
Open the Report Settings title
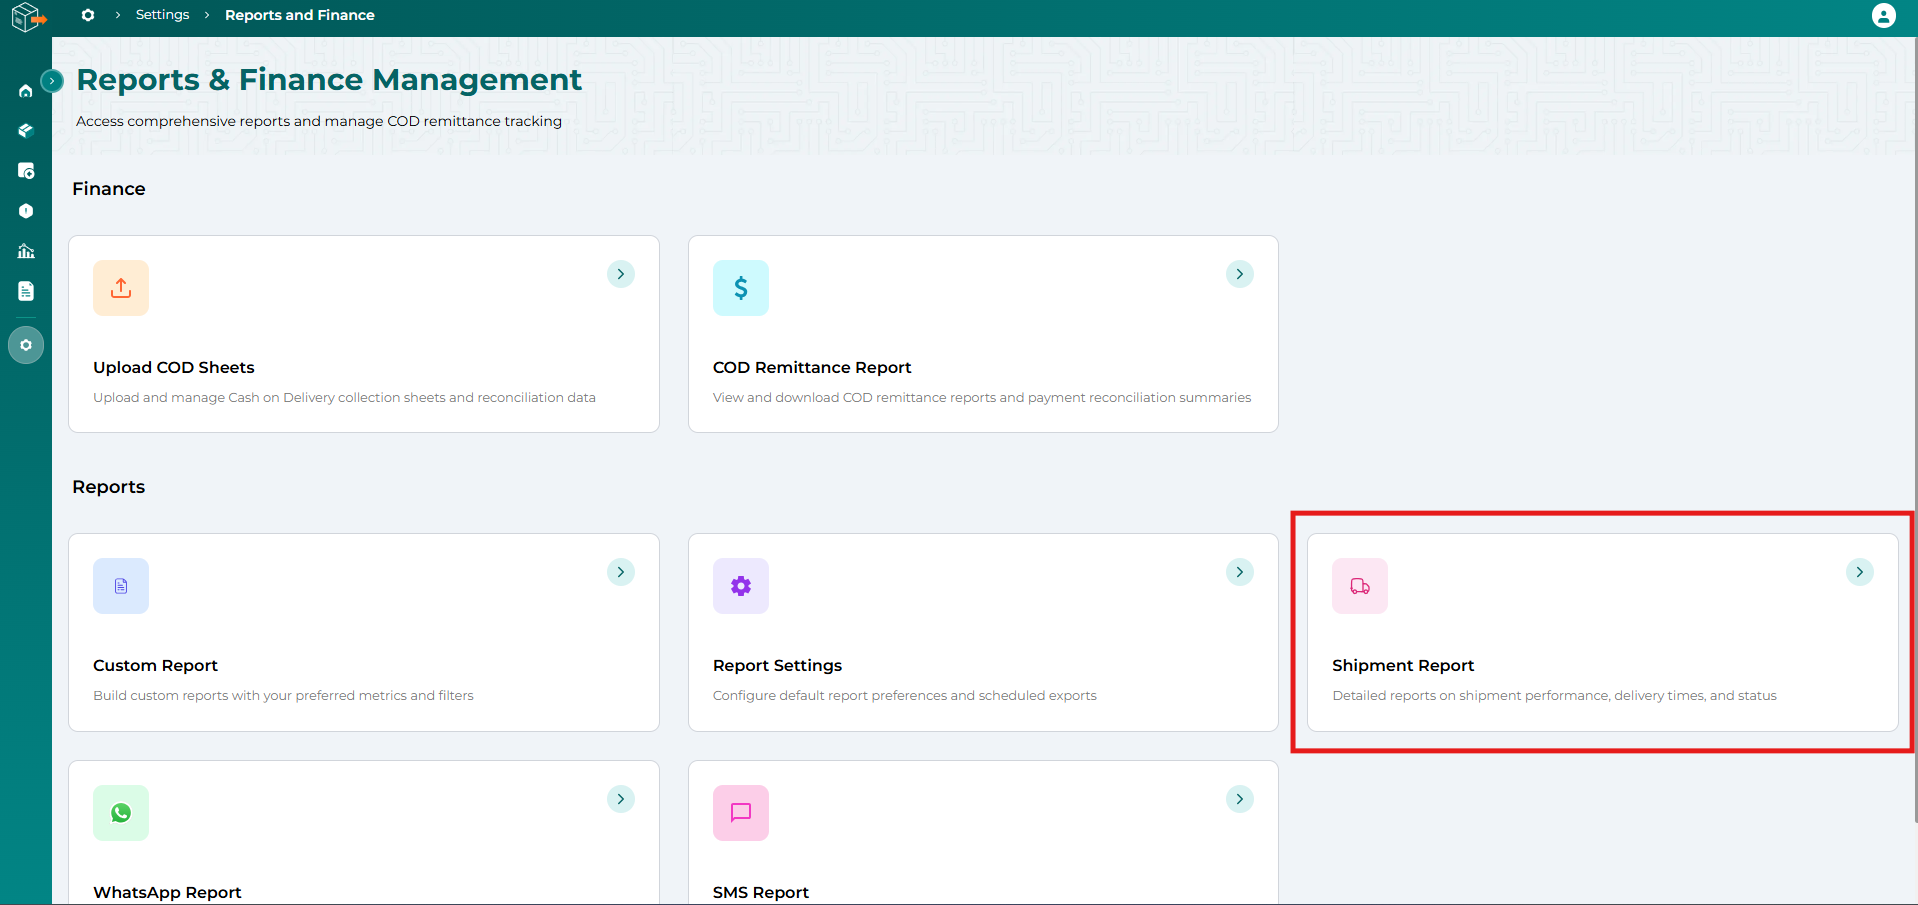pyautogui.click(x=777, y=666)
